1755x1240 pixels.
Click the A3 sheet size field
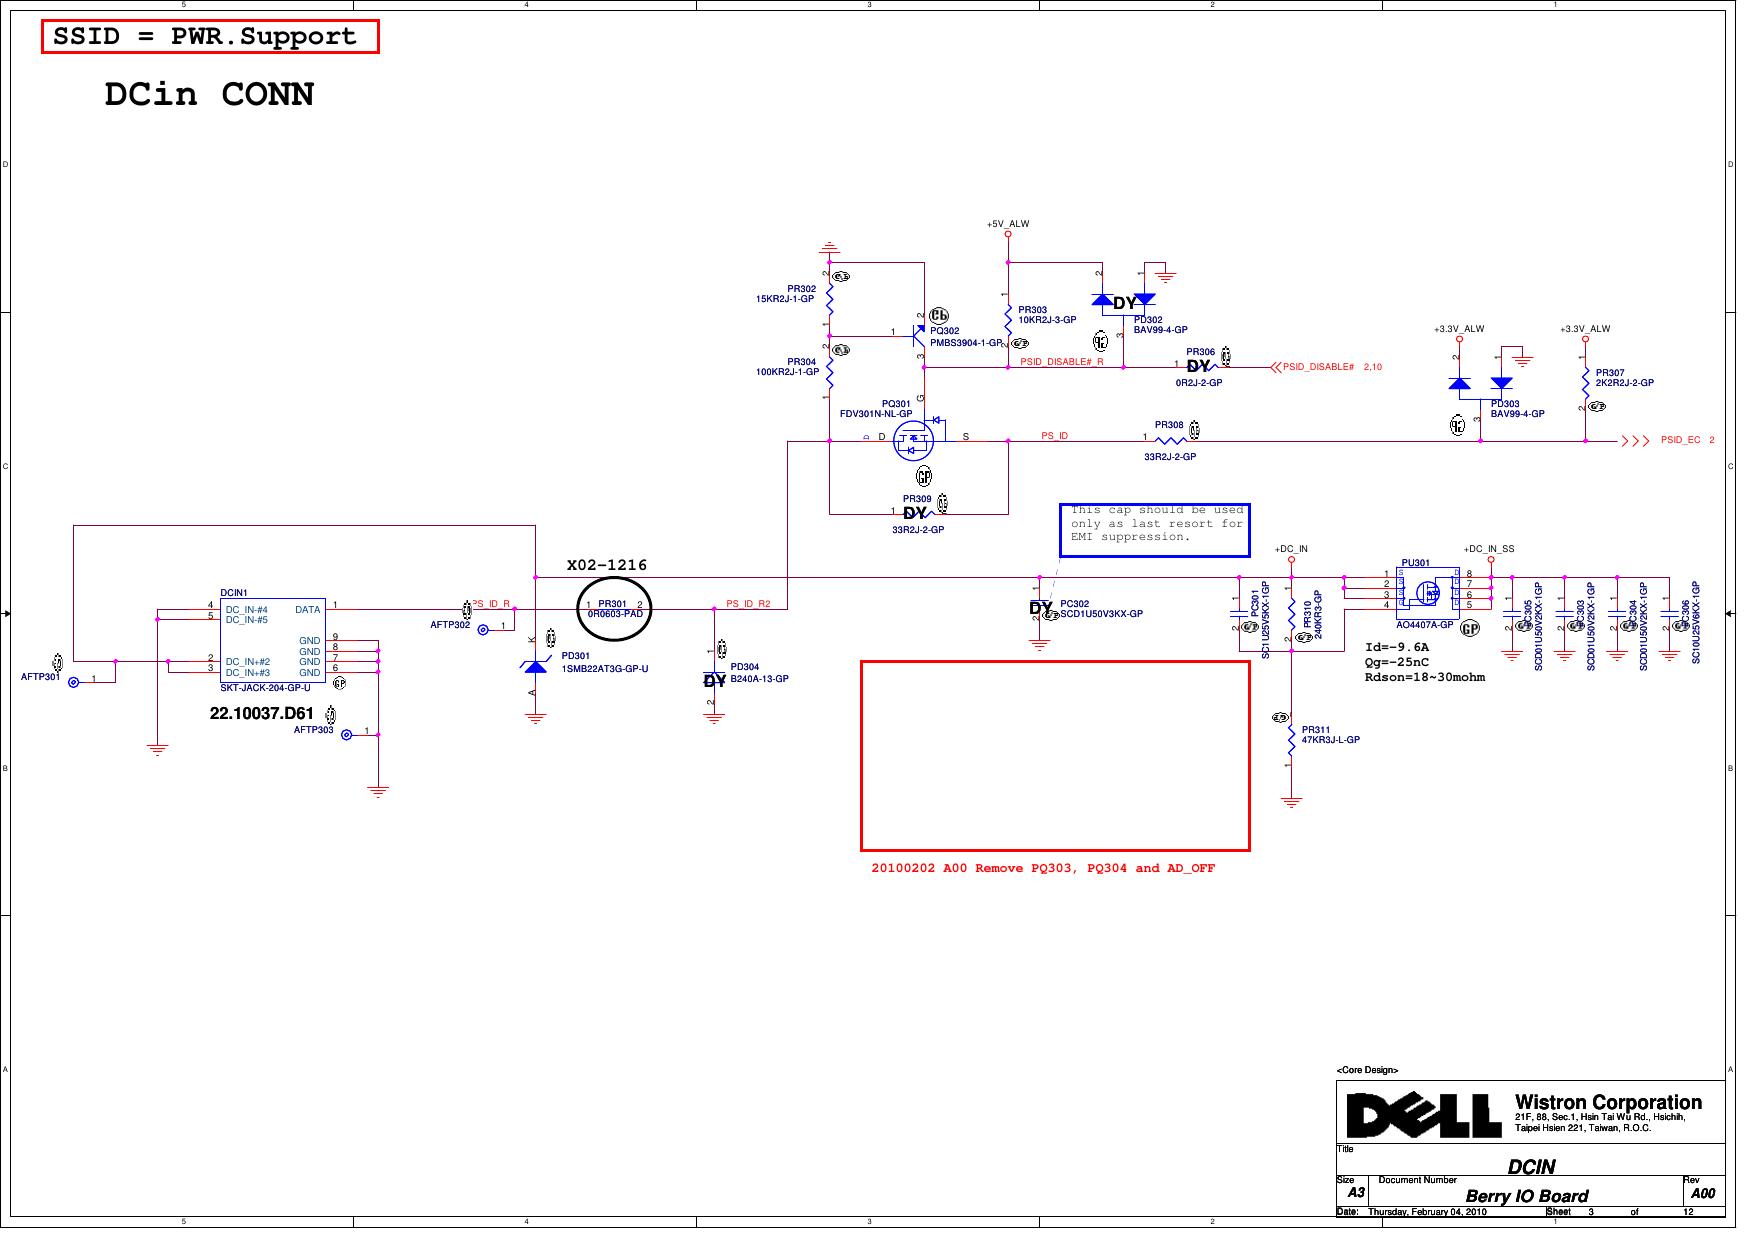point(1356,1192)
